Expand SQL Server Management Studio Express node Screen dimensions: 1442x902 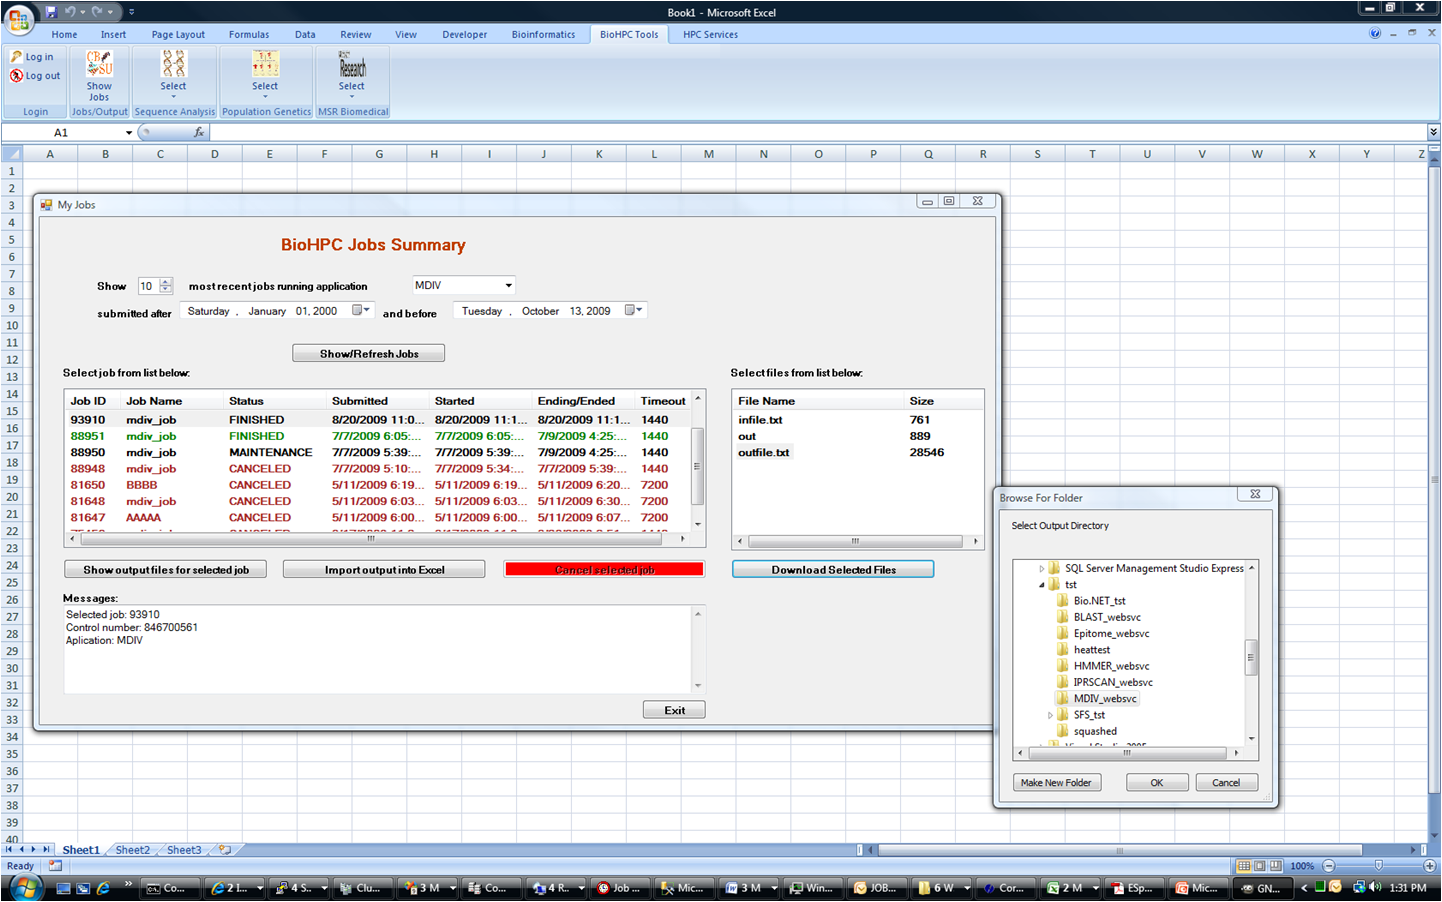coord(1041,568)
